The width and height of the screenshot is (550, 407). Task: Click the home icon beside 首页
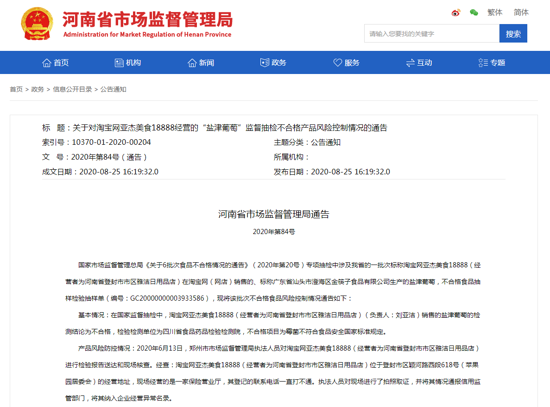click(x=47, y=63)
